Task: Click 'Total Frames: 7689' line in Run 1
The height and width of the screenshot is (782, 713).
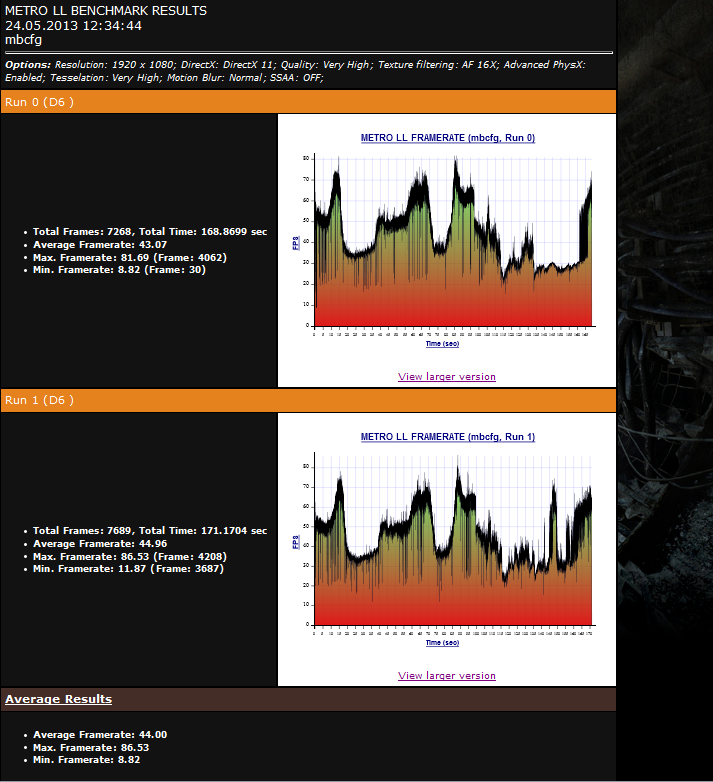Action: pos(150,531)
